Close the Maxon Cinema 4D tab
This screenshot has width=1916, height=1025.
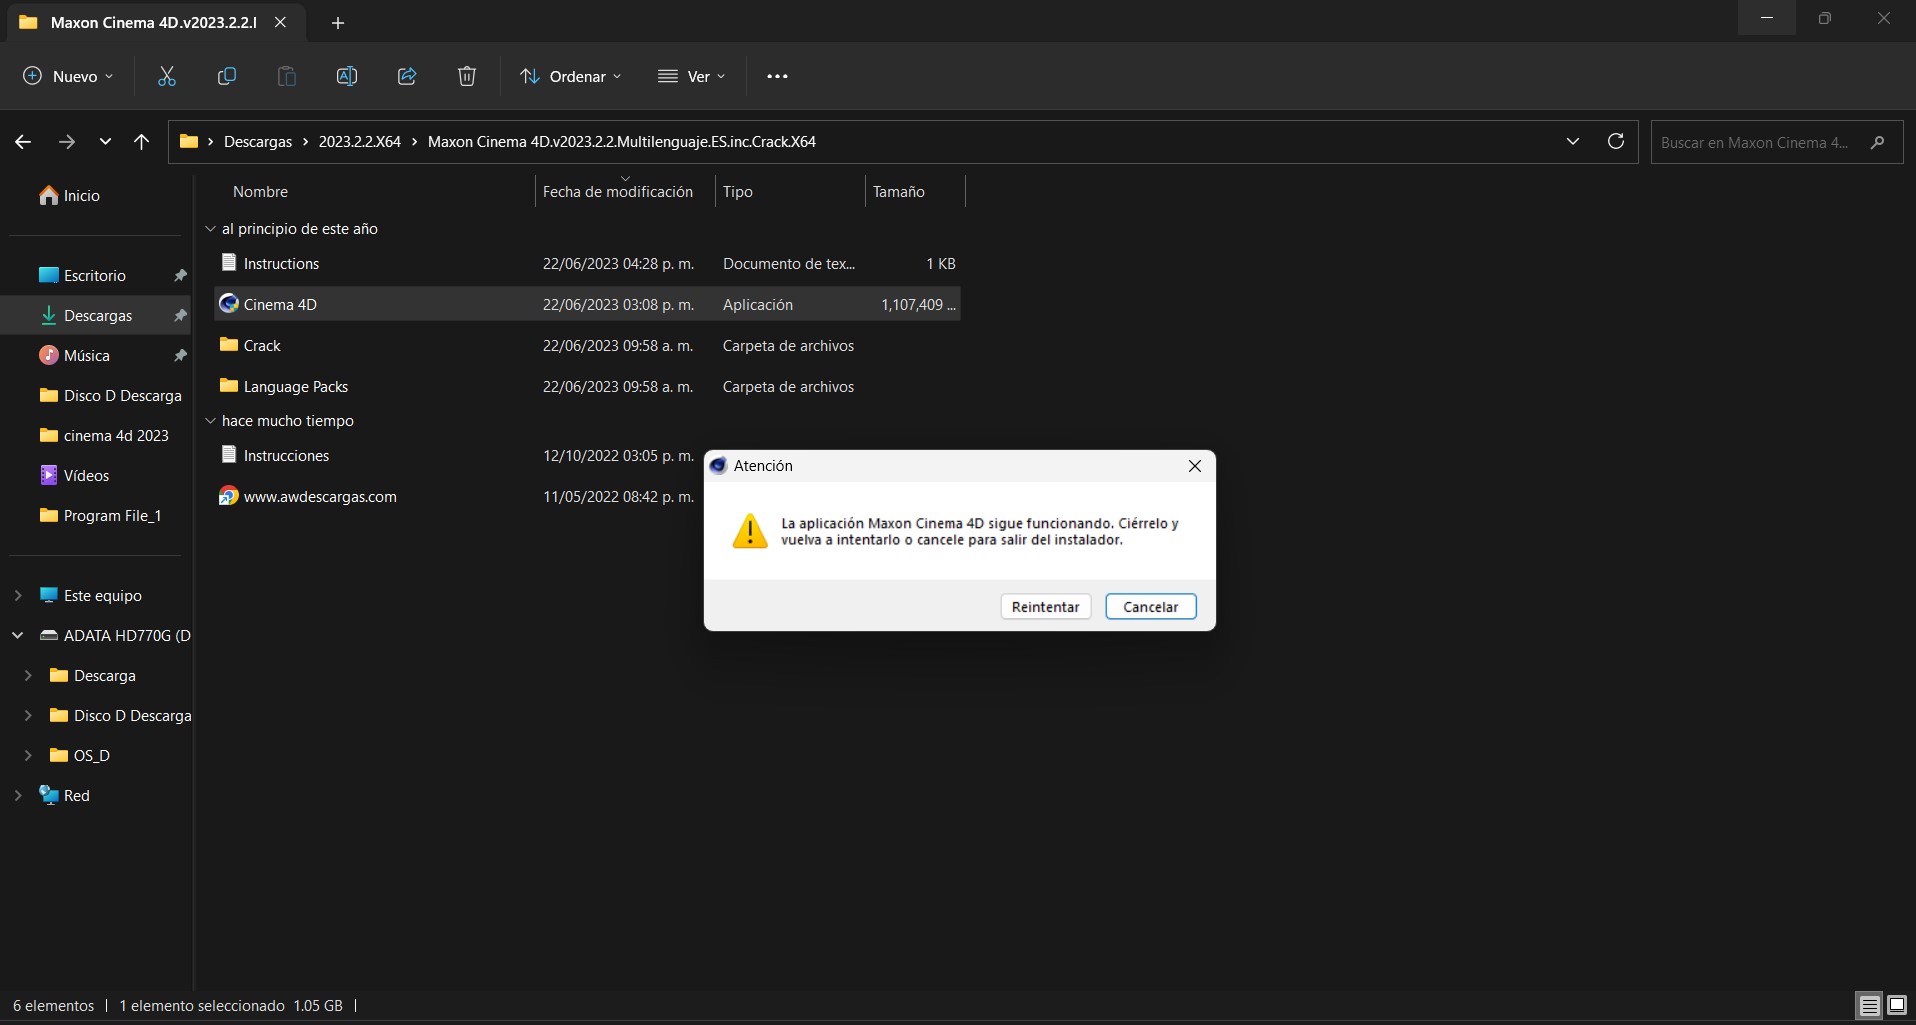pyautogui.click(x=281, y=22)
